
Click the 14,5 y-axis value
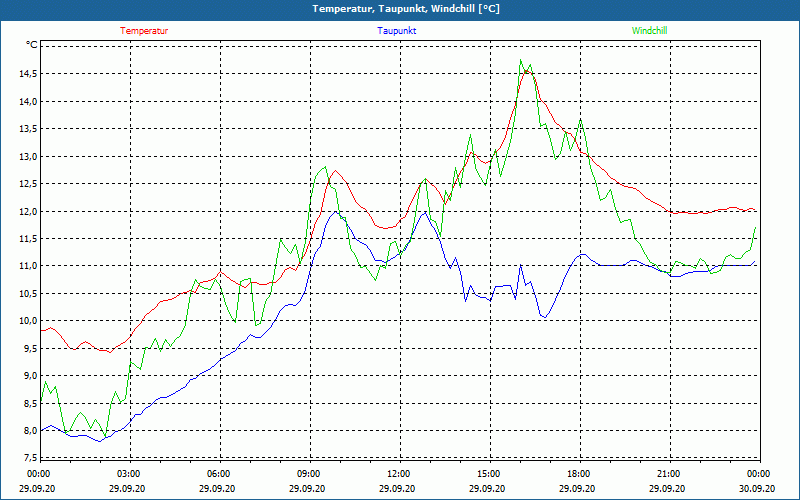pyautogui.click(x=28, y=74)
